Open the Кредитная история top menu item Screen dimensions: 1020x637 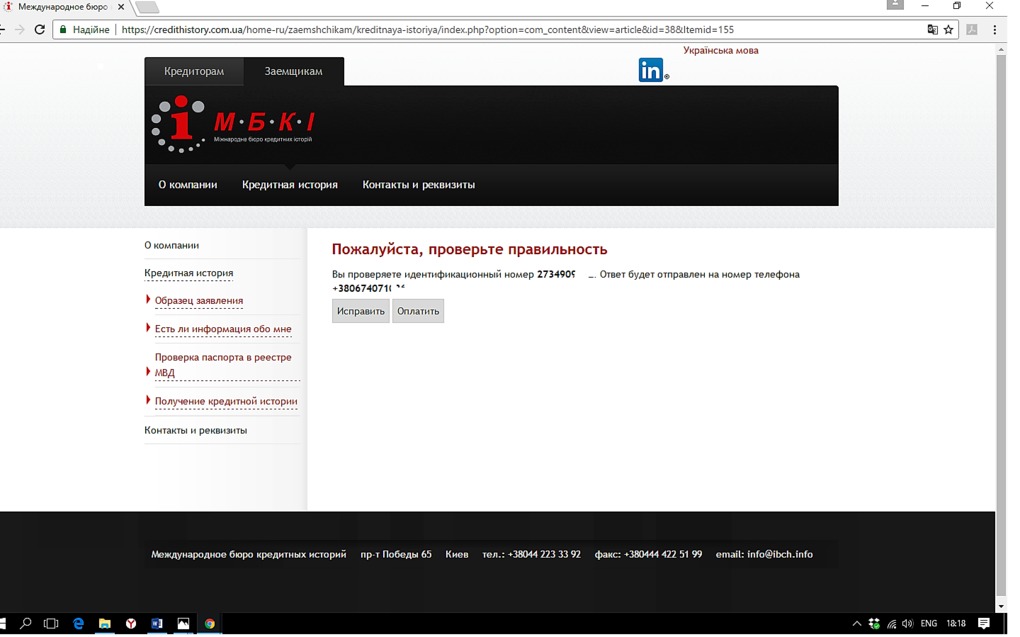coord(289,185)
